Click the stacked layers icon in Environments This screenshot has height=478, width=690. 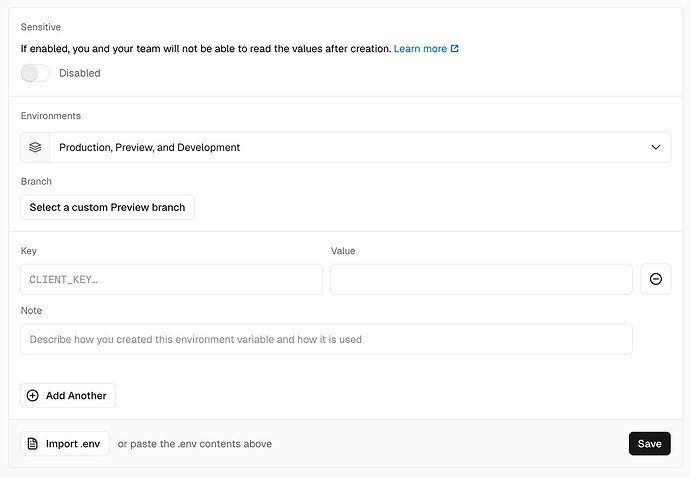point(35,147)
